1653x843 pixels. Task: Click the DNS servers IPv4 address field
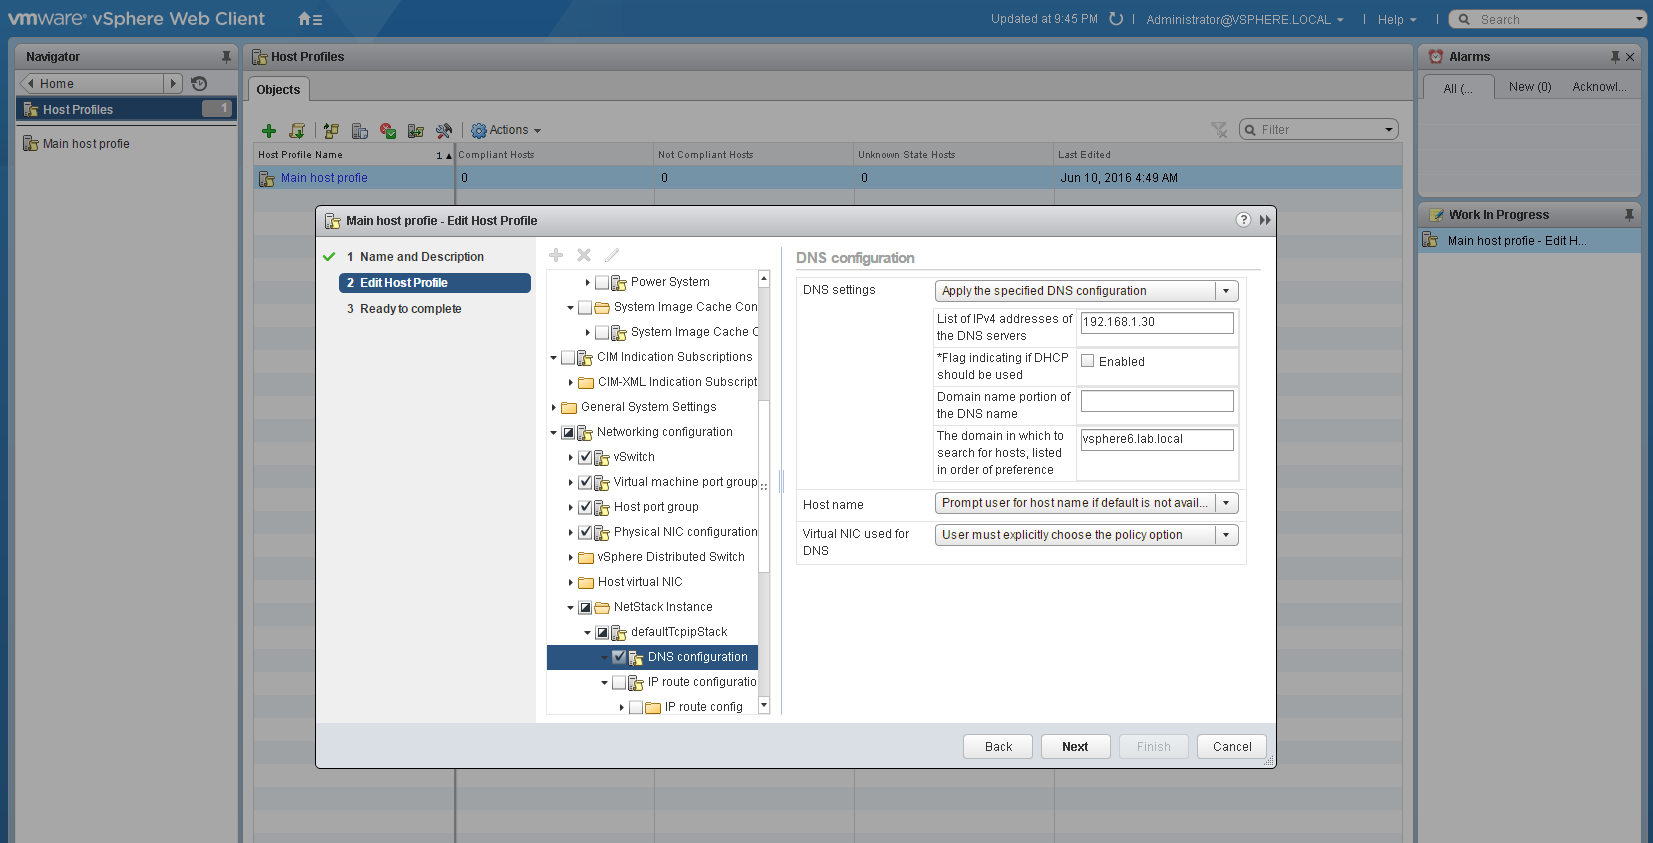point(1156,322)
